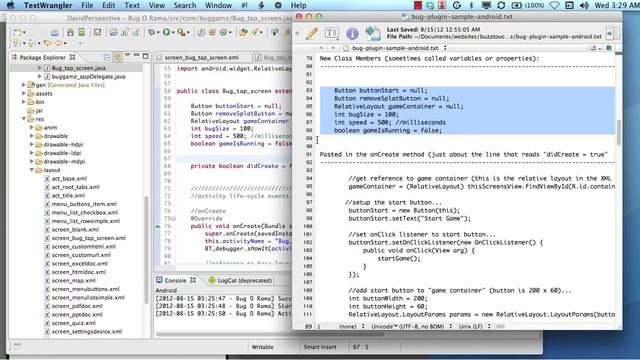This screenshot has height=360, width=640.
Task: Open the Search menu
Action: pos(185,5)
